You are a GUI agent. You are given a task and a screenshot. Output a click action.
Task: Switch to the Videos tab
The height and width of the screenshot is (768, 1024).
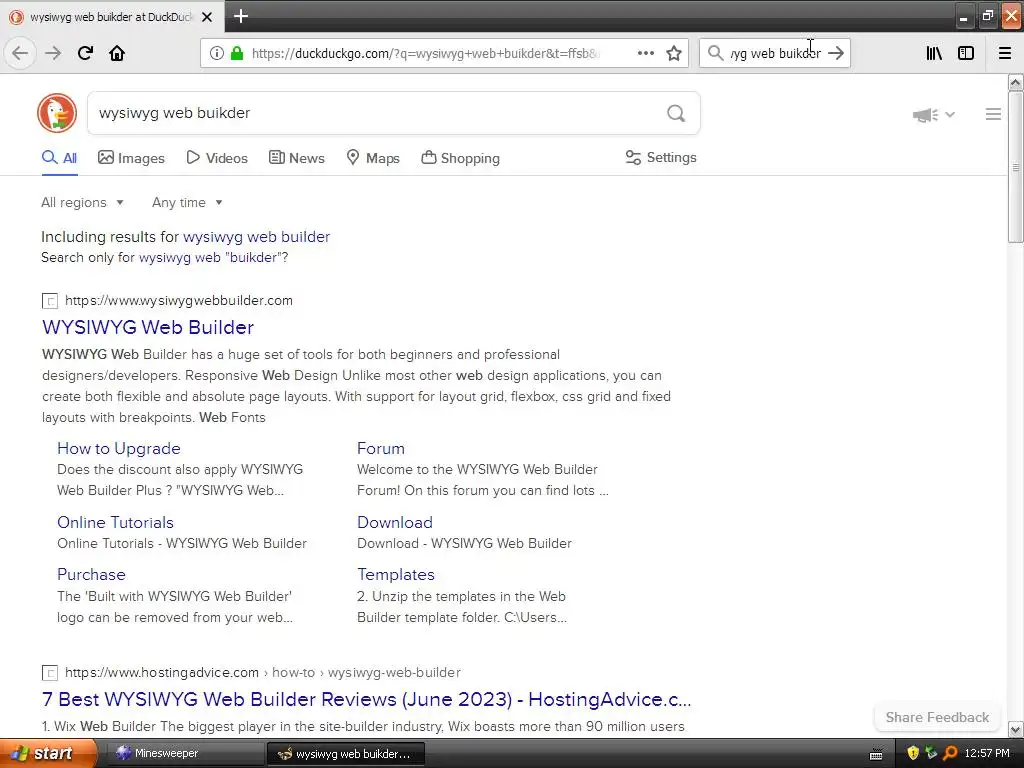point(217,158)
